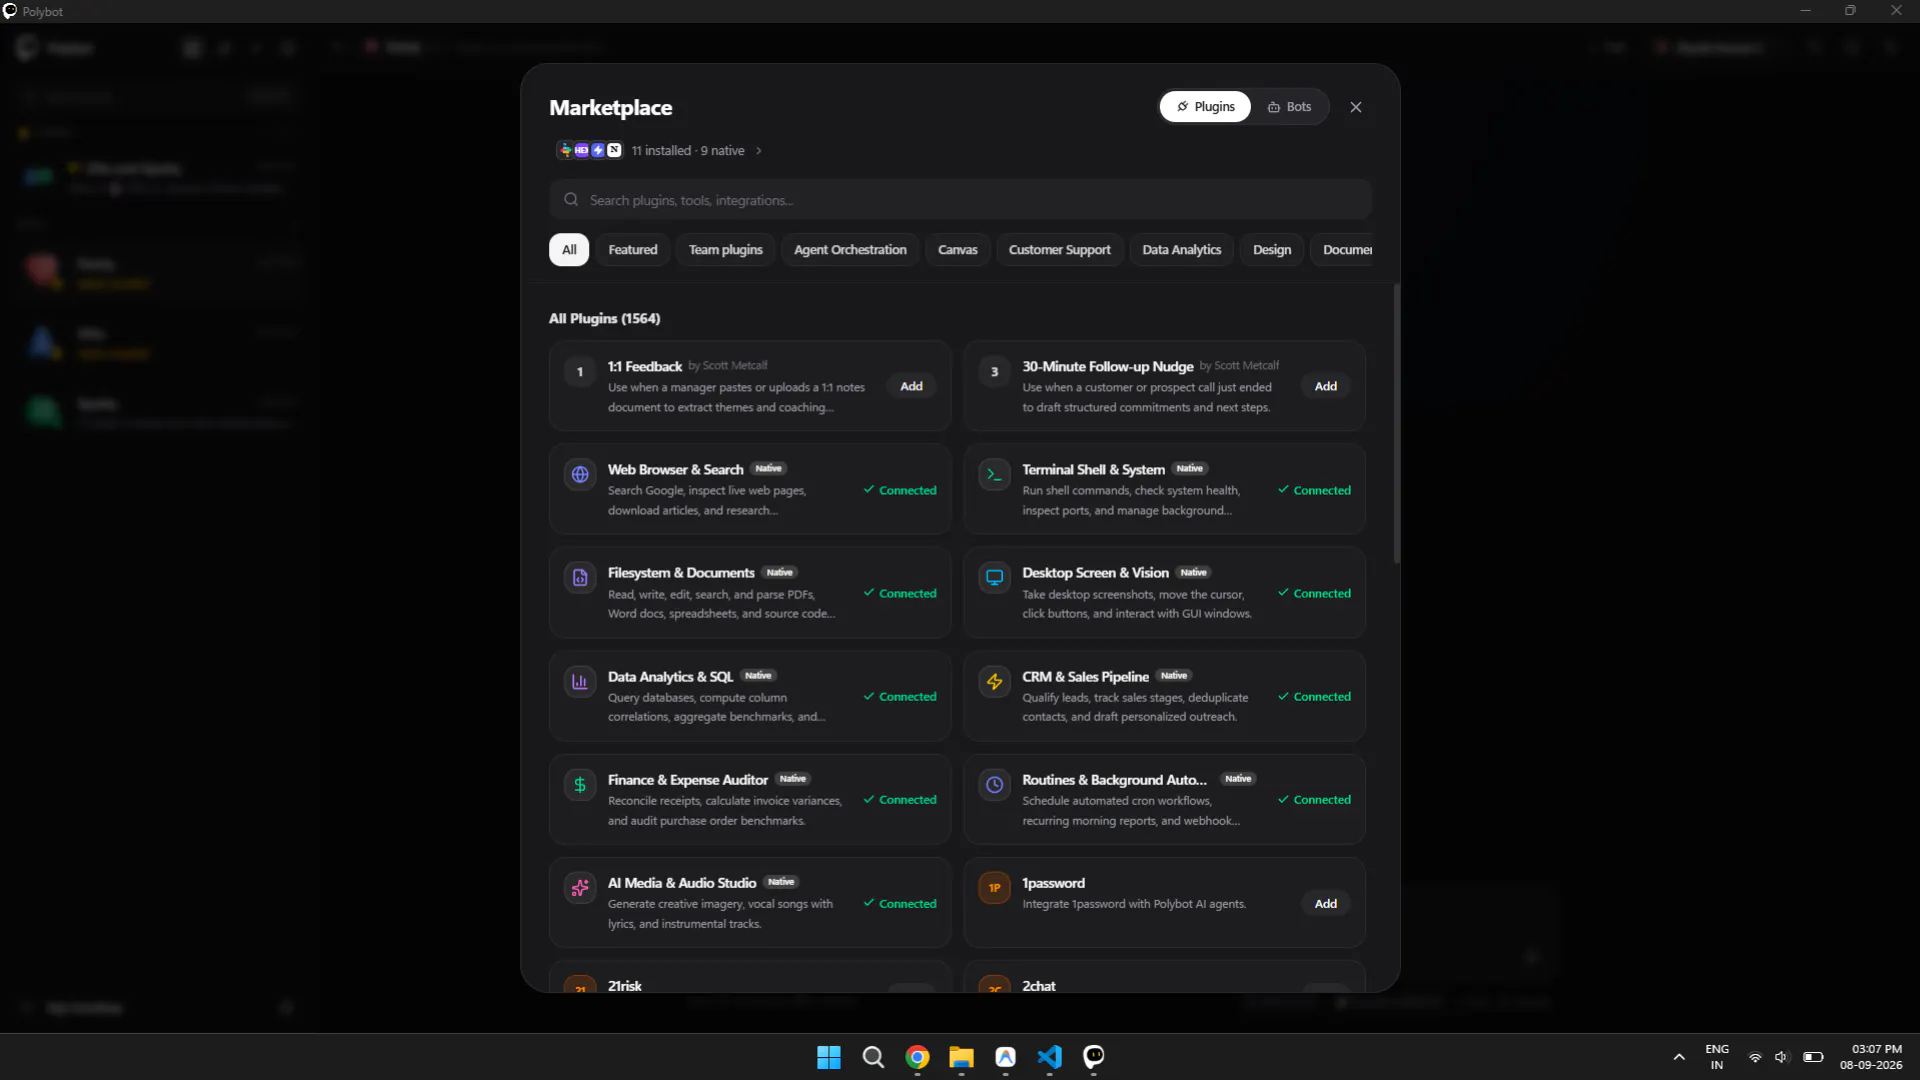1920x1080 pixels.
Task: Switch Marketplace to Plugins view
Action: click(1205, 107)
